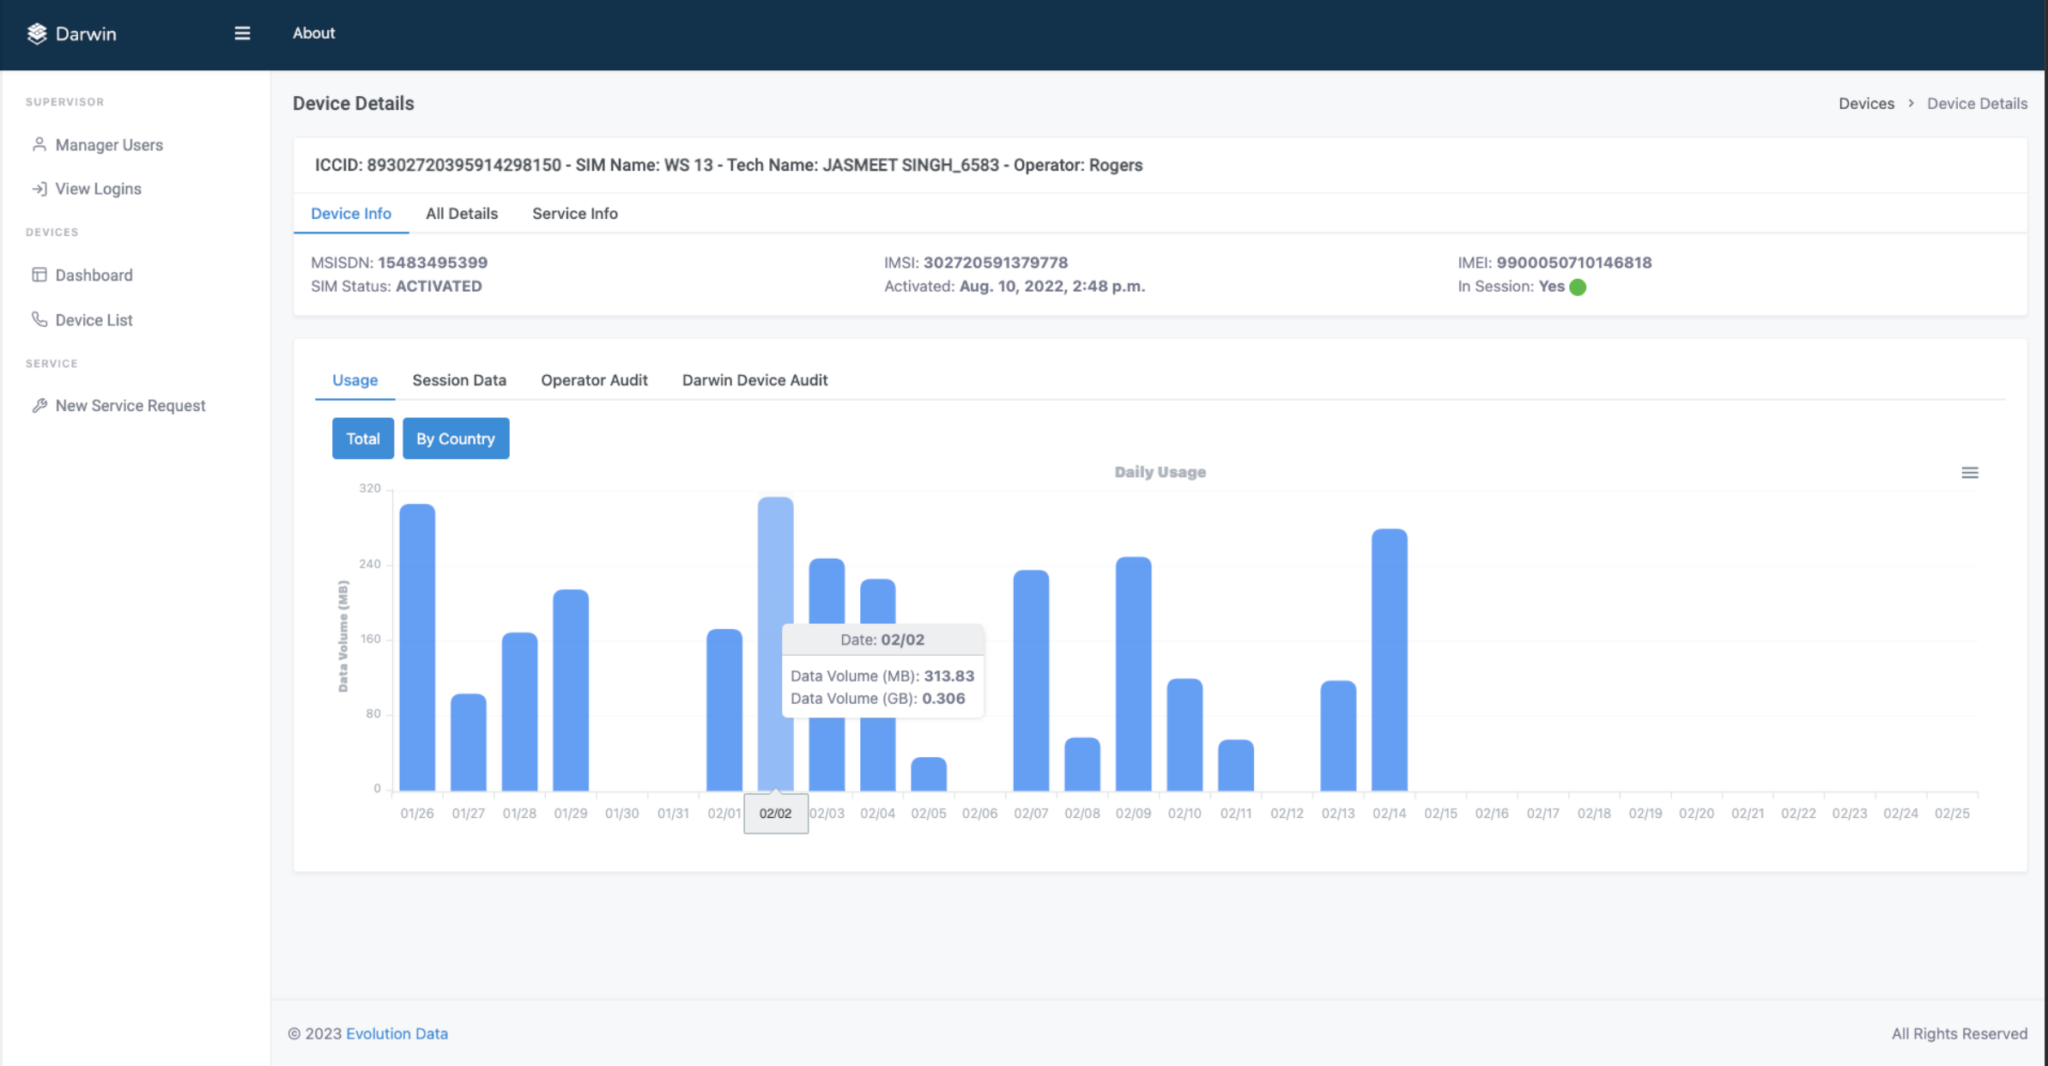Open the Operator Audit tab
2048x1066 pixels.
[594, 380]
